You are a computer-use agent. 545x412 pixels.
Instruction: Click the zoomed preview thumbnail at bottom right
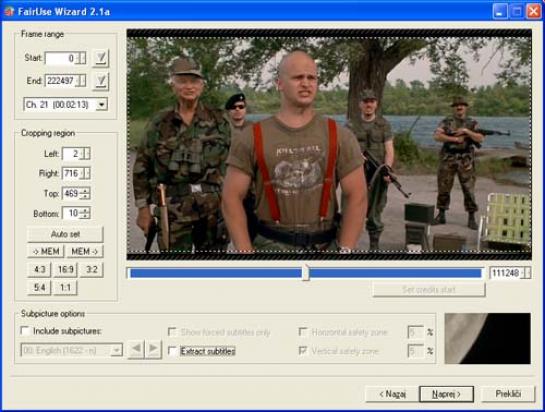[488, 338]
